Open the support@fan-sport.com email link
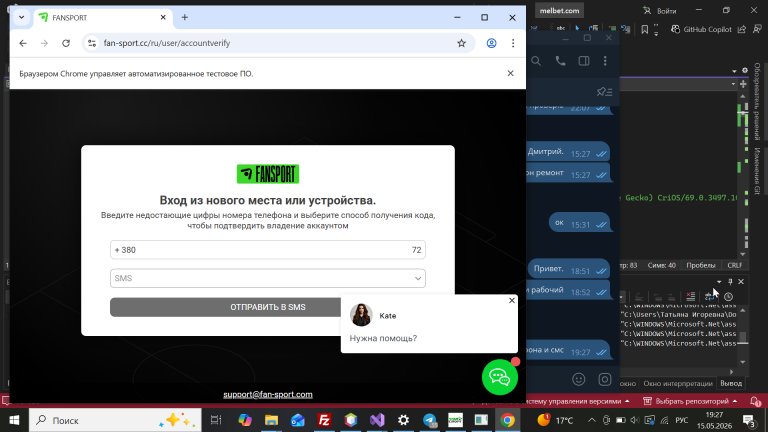 [x=268, y=394]
